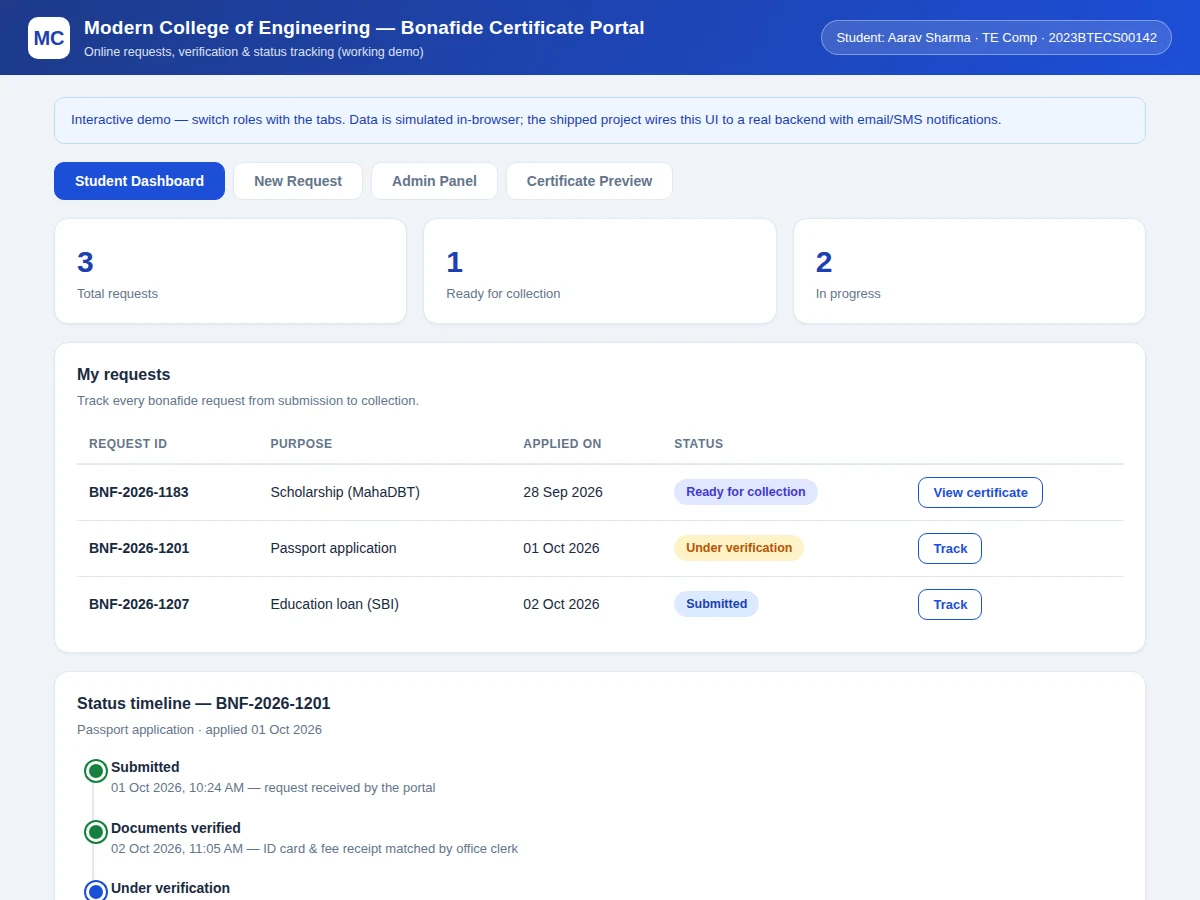Click the Submitted status pill in table
Viewport: 1200px width, 900px height.
click(x=716, y=604)
